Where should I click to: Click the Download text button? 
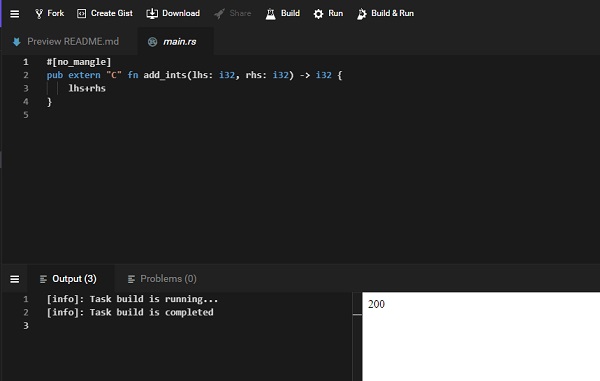(x=181, y=13)
